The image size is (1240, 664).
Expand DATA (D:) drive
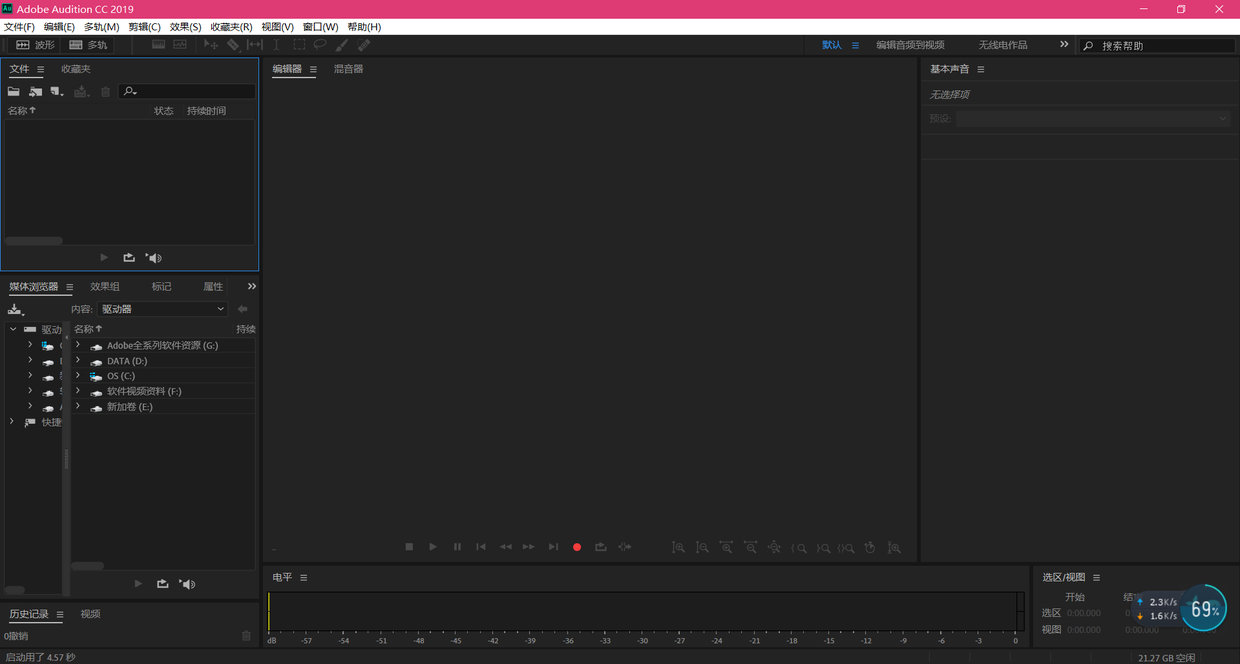(78, 360)
